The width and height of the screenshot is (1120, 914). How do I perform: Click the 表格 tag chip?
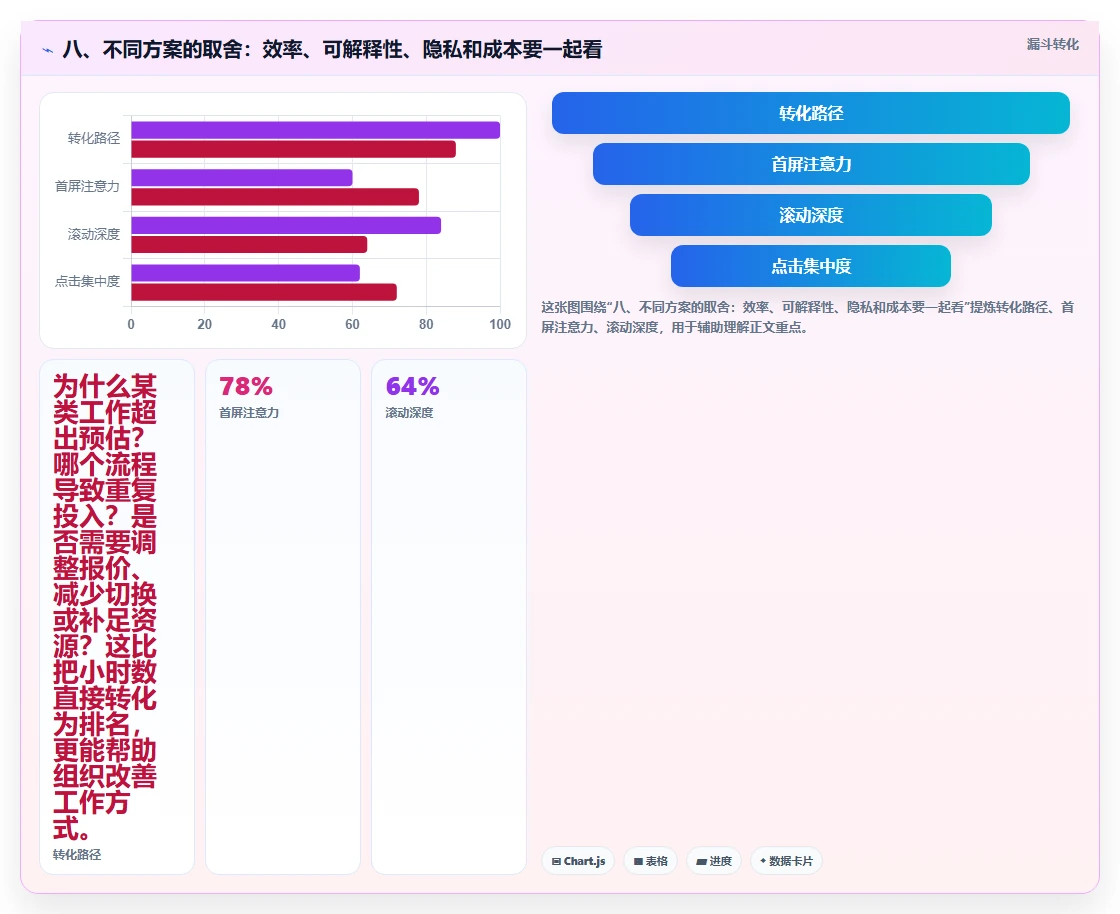coord(651,861)
